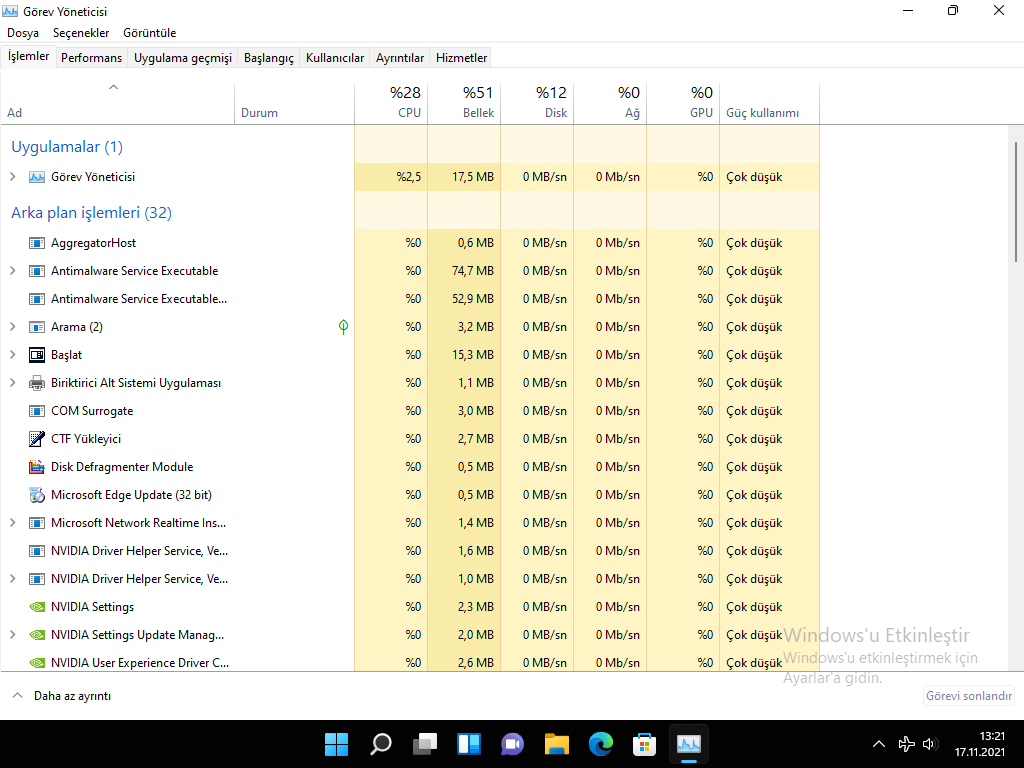The image size is (1024, 768).
Task: Click the CTF Yükleyici icon
Action: [x=37, y=439]
